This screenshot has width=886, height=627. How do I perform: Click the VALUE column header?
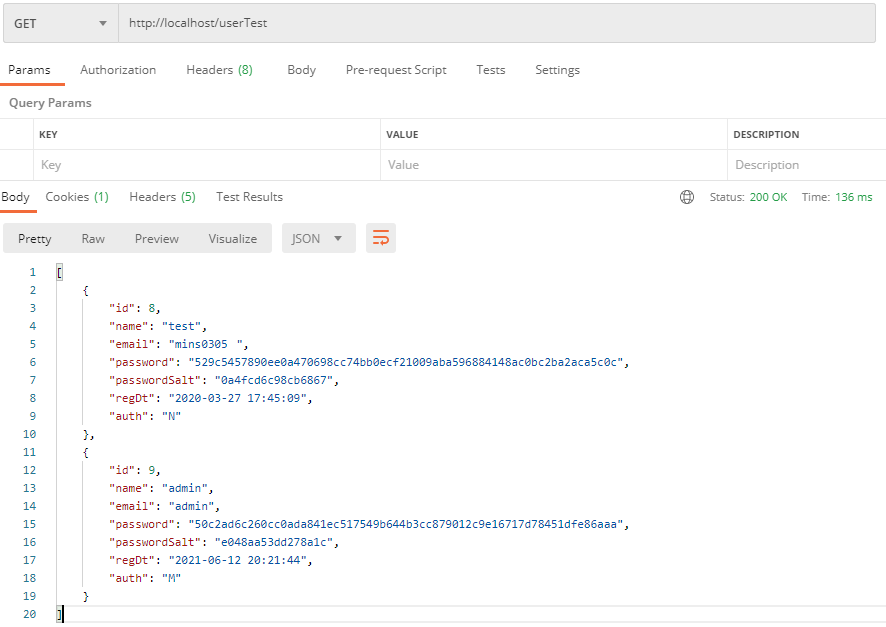coord(402,134)
